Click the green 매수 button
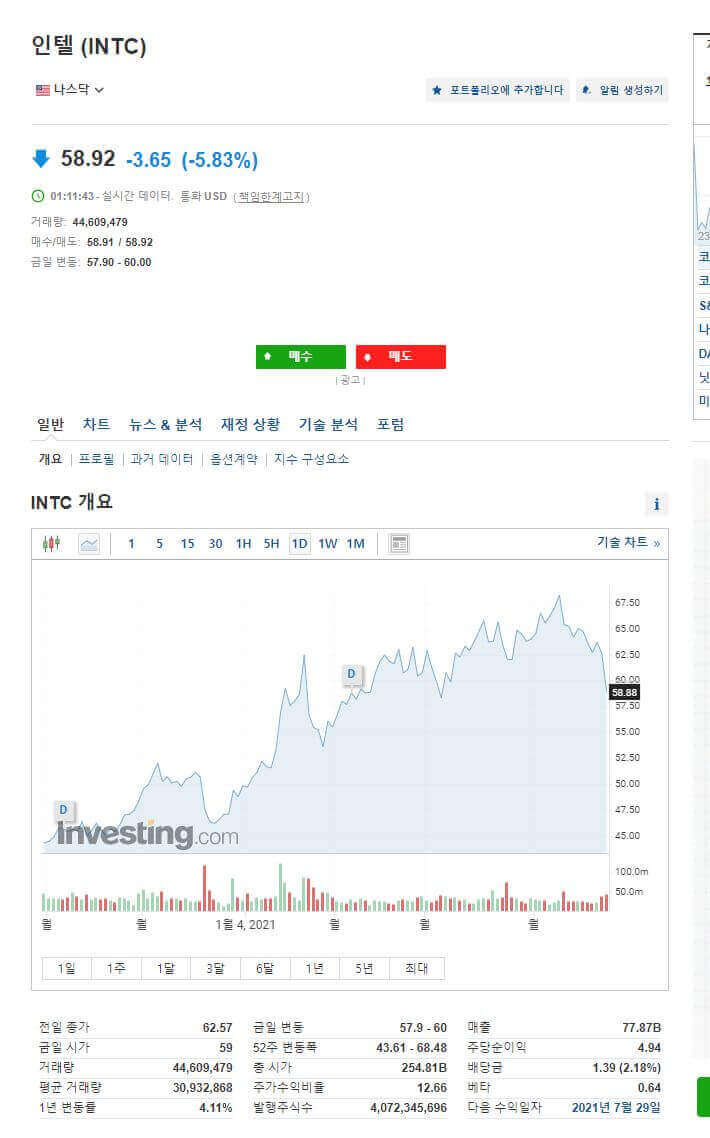Screen dimensions: 710x1138 [x=301, y=356]
